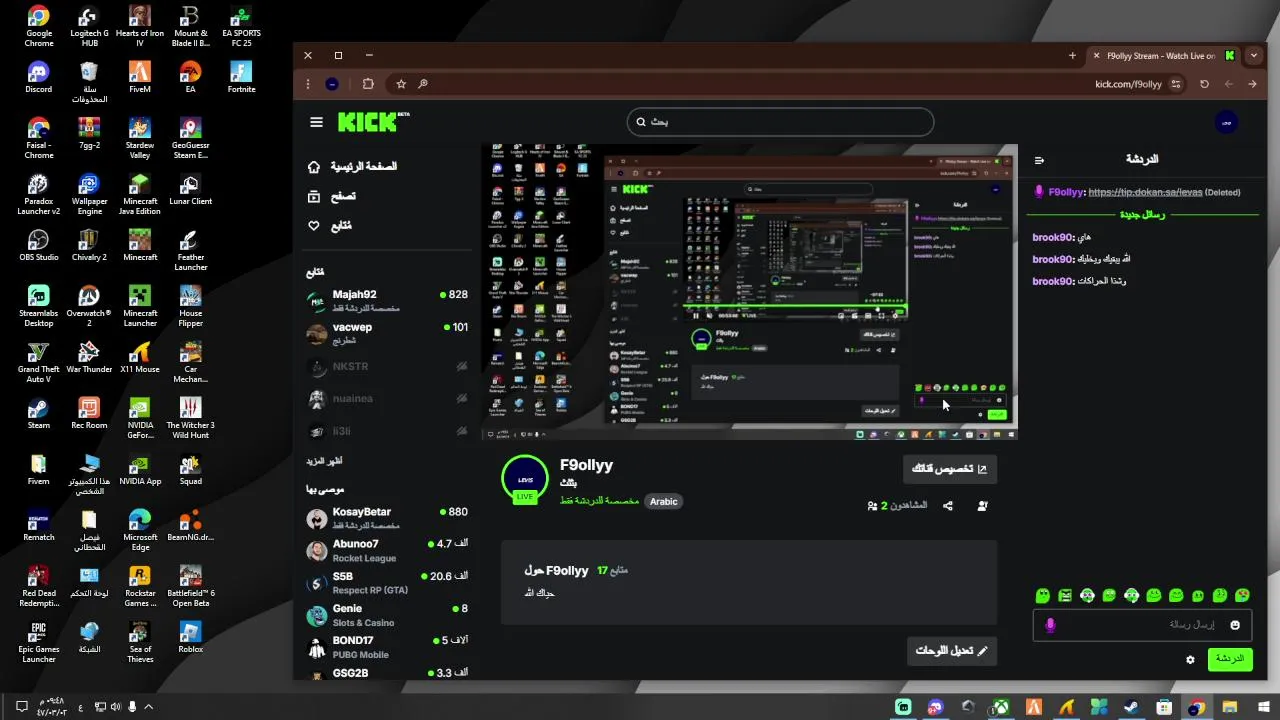Open Majah92 channel in followed list
The height and width of the screenshot is (720, 1280).
tap(388, 300)
